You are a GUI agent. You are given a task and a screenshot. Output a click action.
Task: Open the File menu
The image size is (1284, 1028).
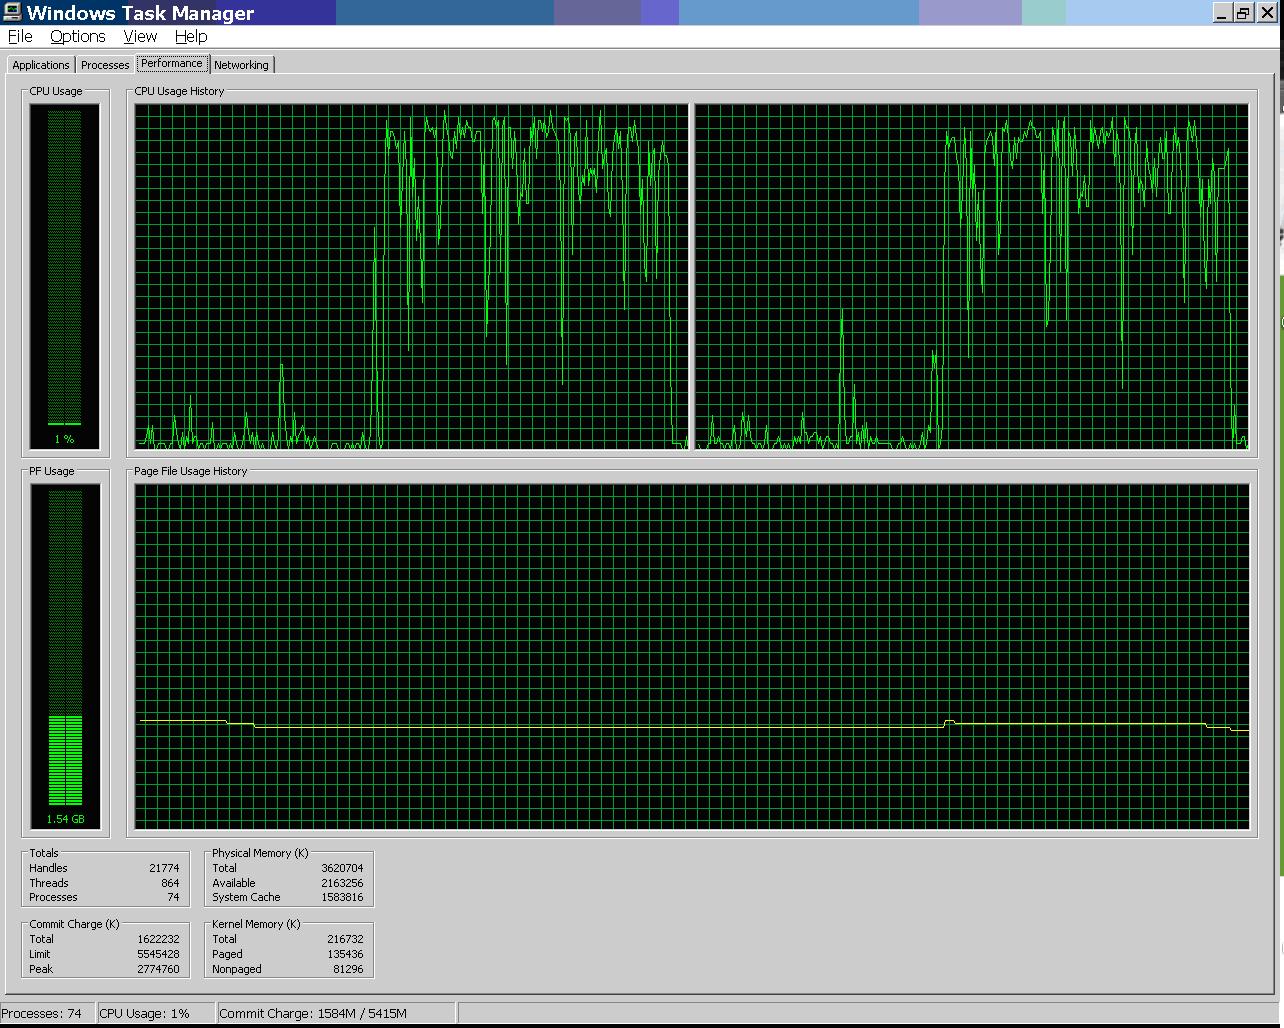tap(20, 36)
